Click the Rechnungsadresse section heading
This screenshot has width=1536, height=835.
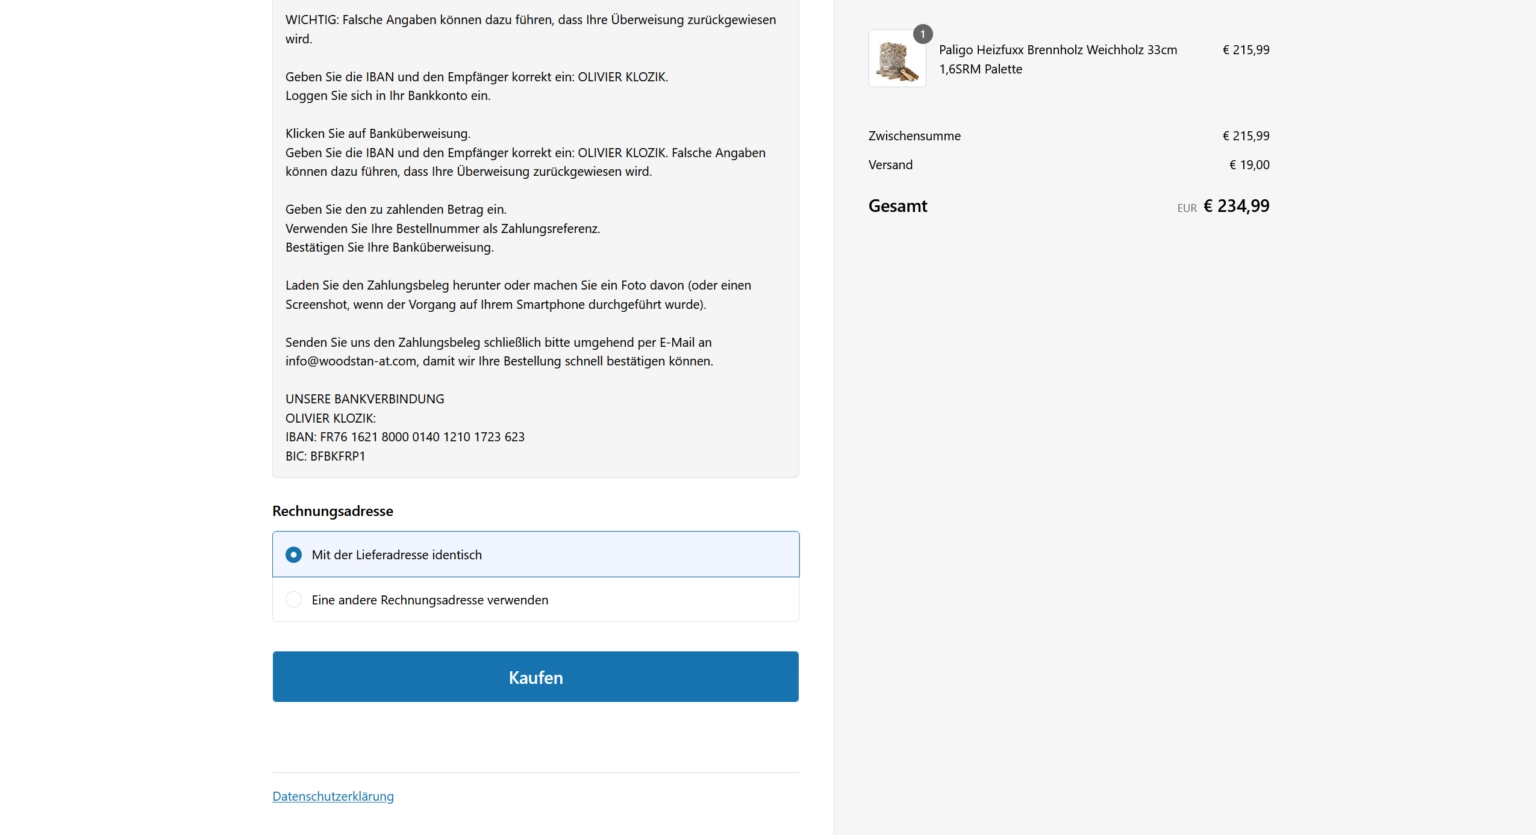(333, 511)
